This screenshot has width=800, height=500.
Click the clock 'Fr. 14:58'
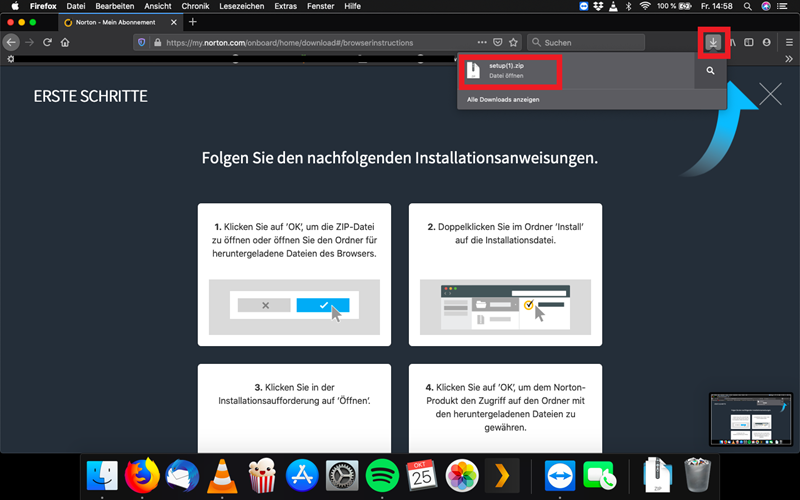click(x=716, y=6)
